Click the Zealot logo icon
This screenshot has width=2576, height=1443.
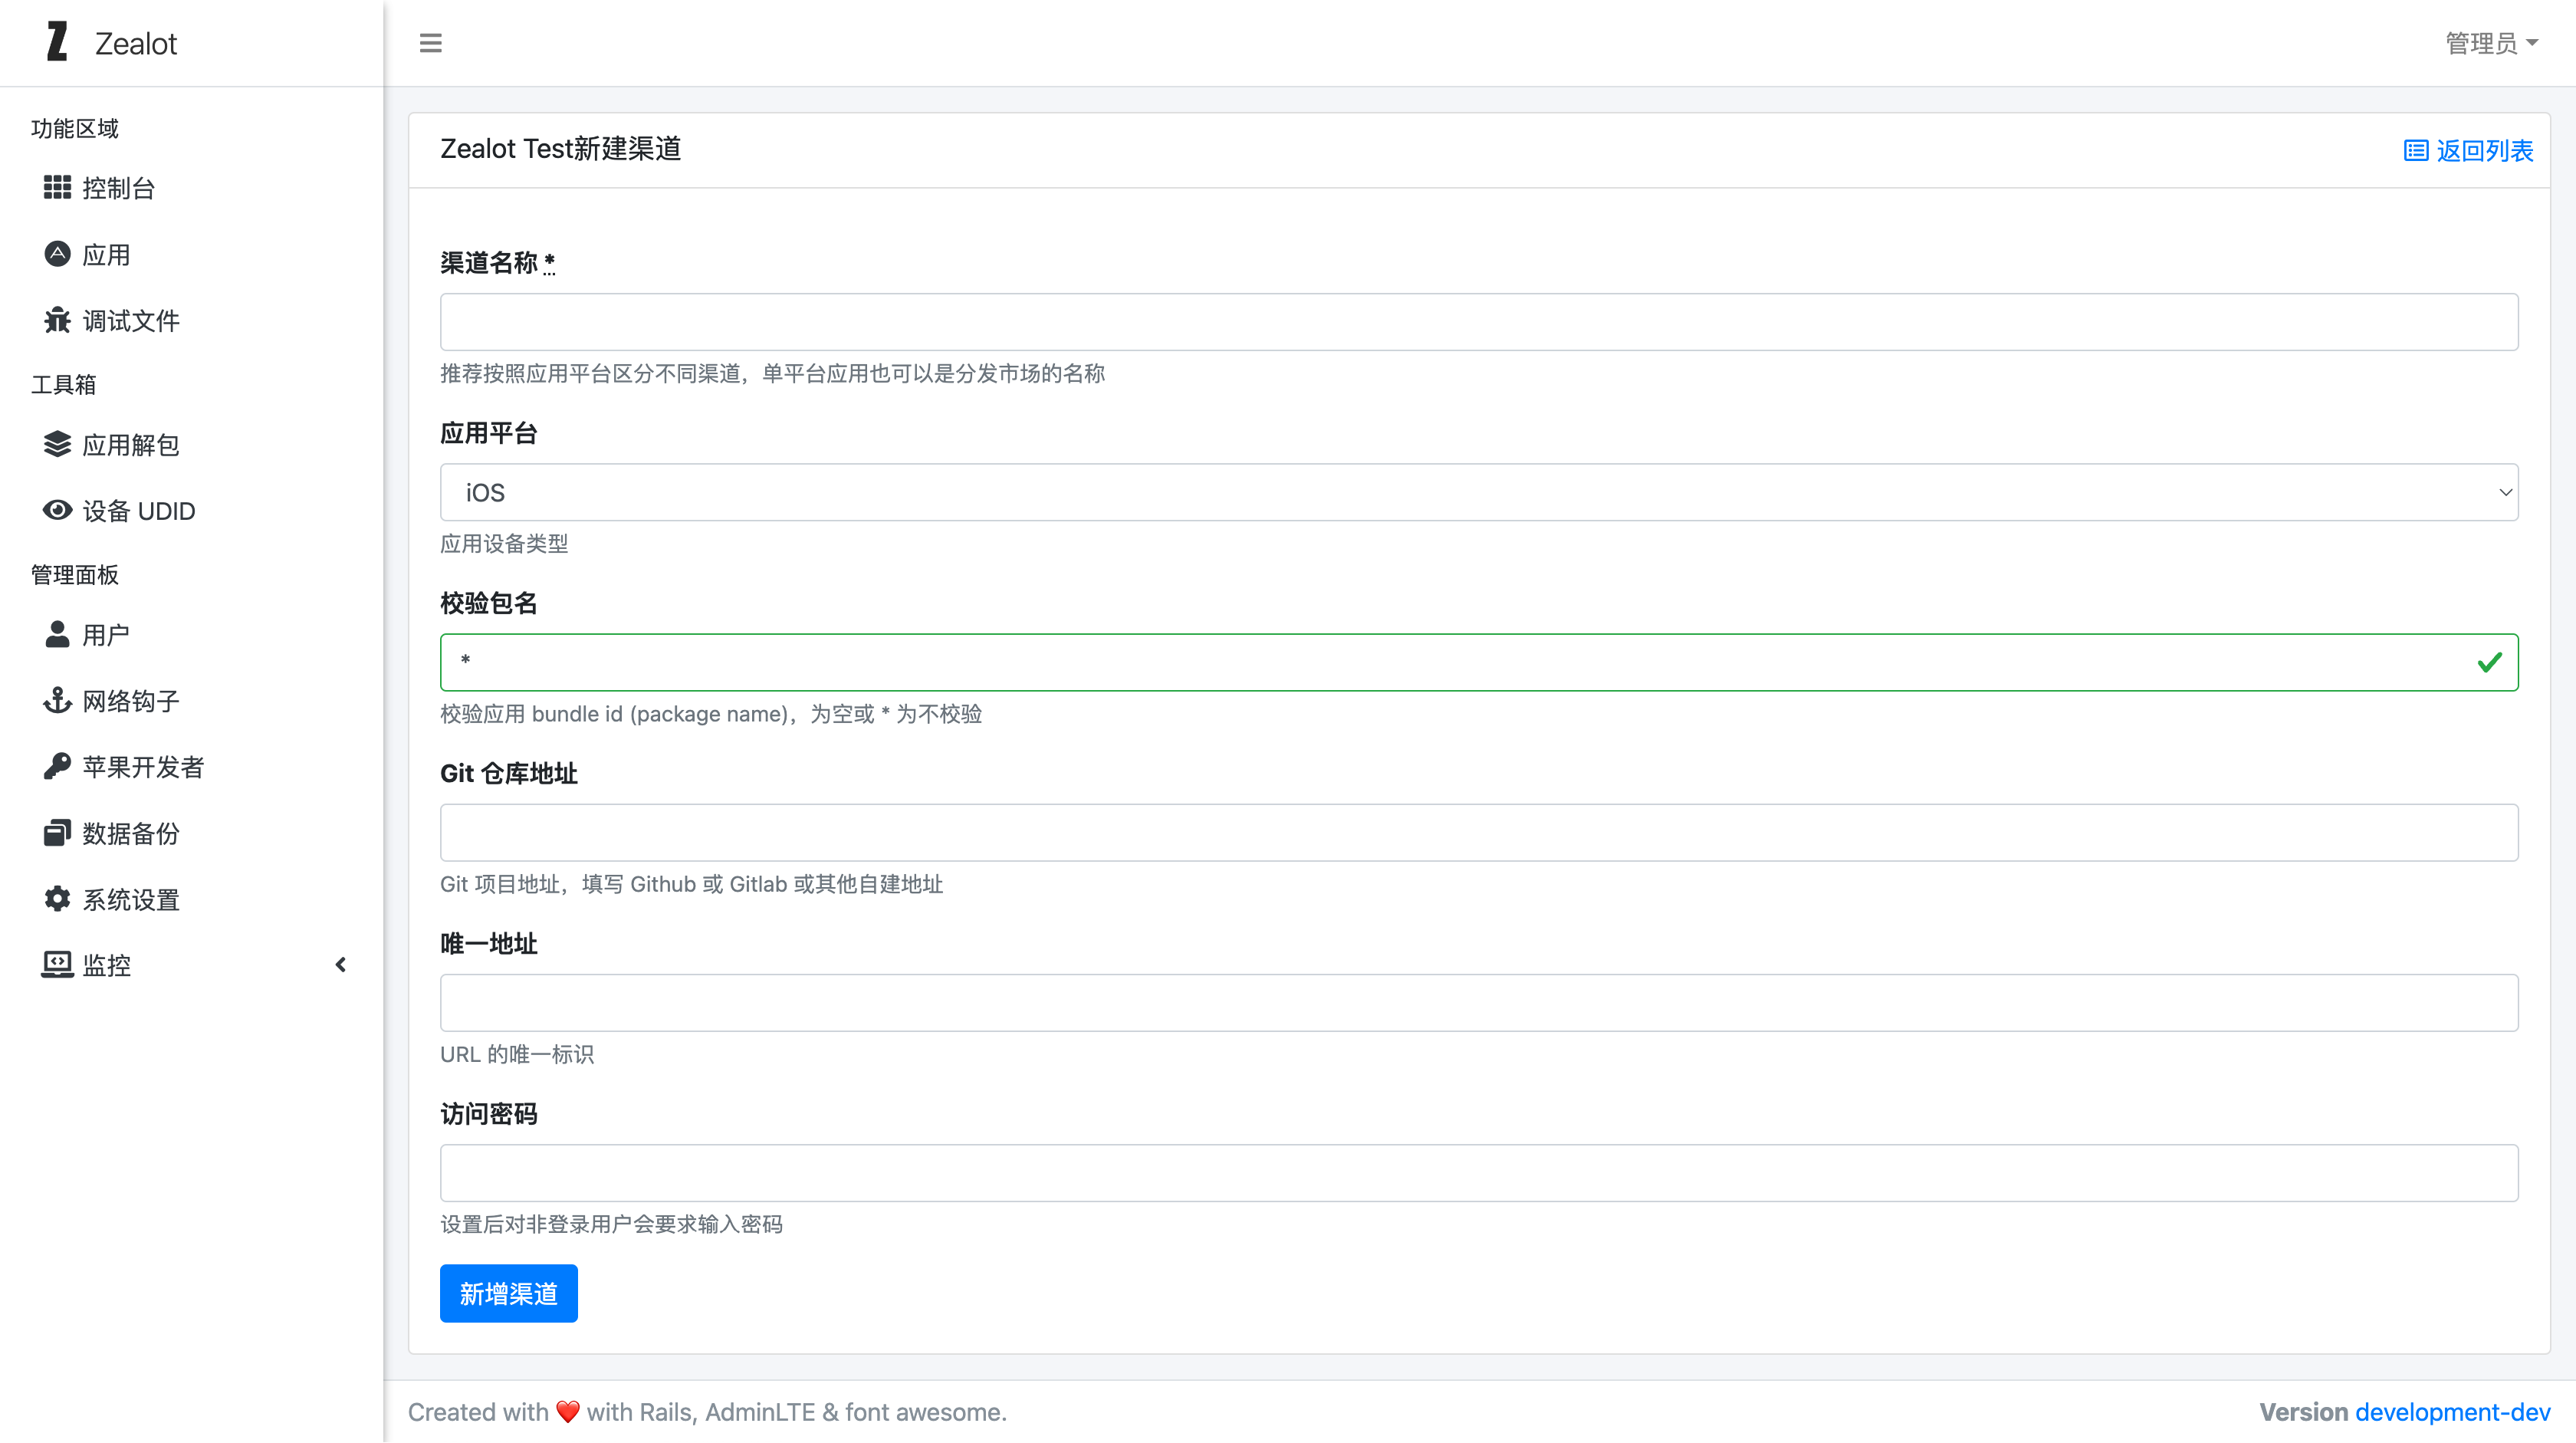58,42
